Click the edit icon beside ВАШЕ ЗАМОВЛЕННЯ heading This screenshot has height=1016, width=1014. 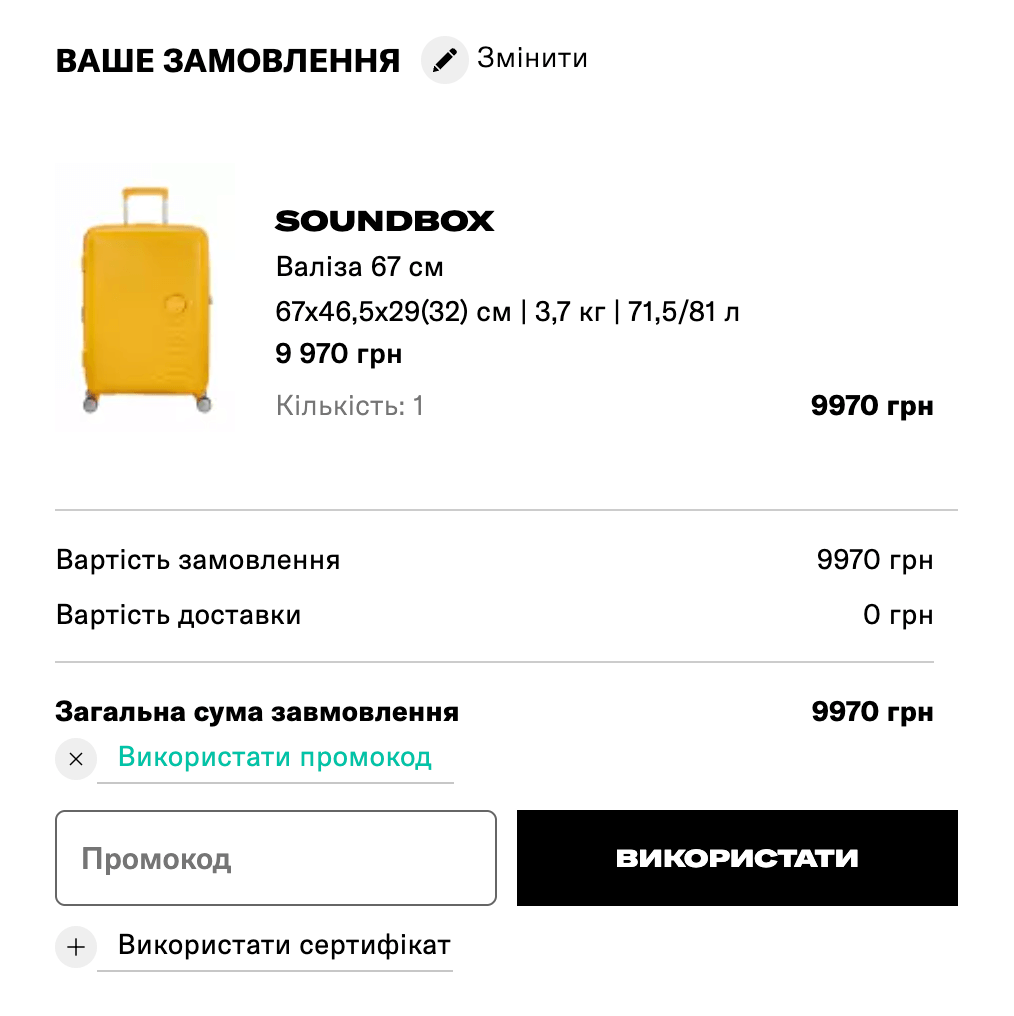click(x=445, y=60)
